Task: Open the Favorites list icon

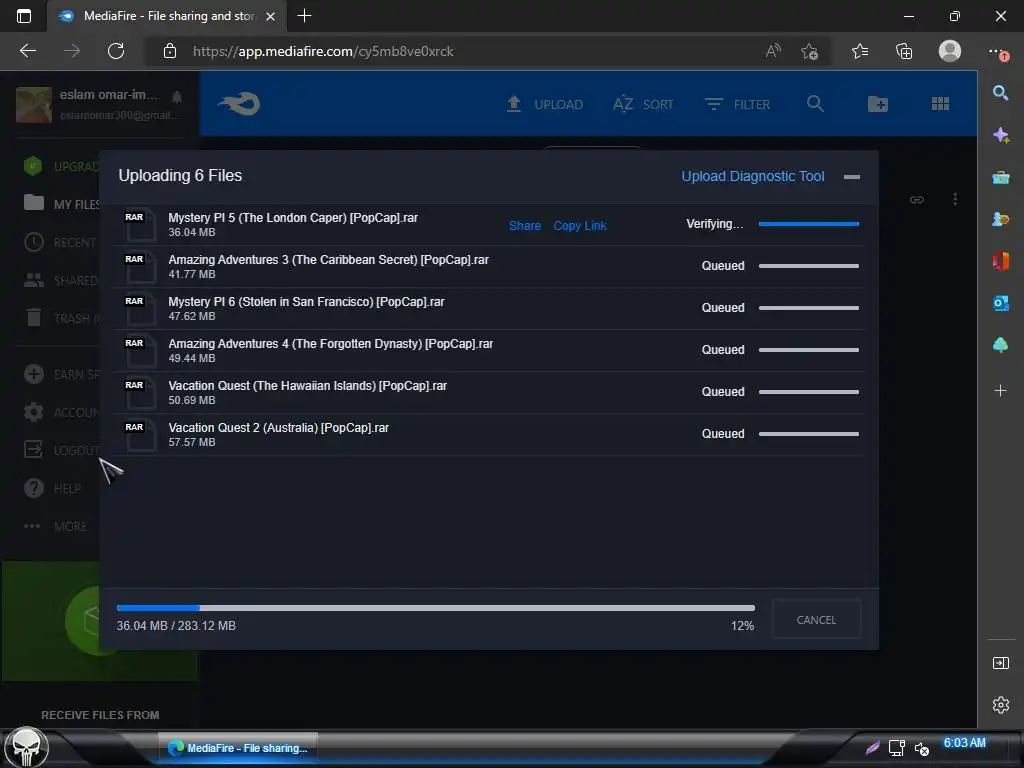Action: [860, 51]
